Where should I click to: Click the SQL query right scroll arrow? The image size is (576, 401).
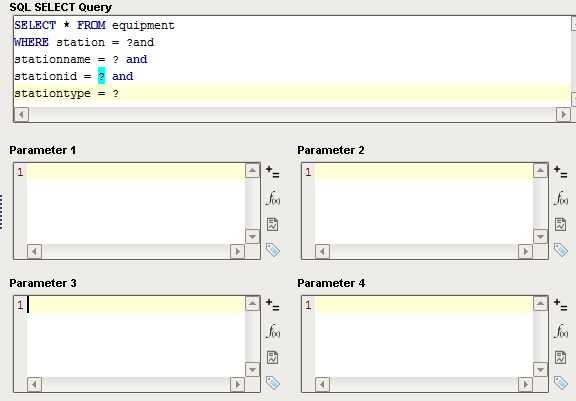pyautogui.click(x=563, y=115)
